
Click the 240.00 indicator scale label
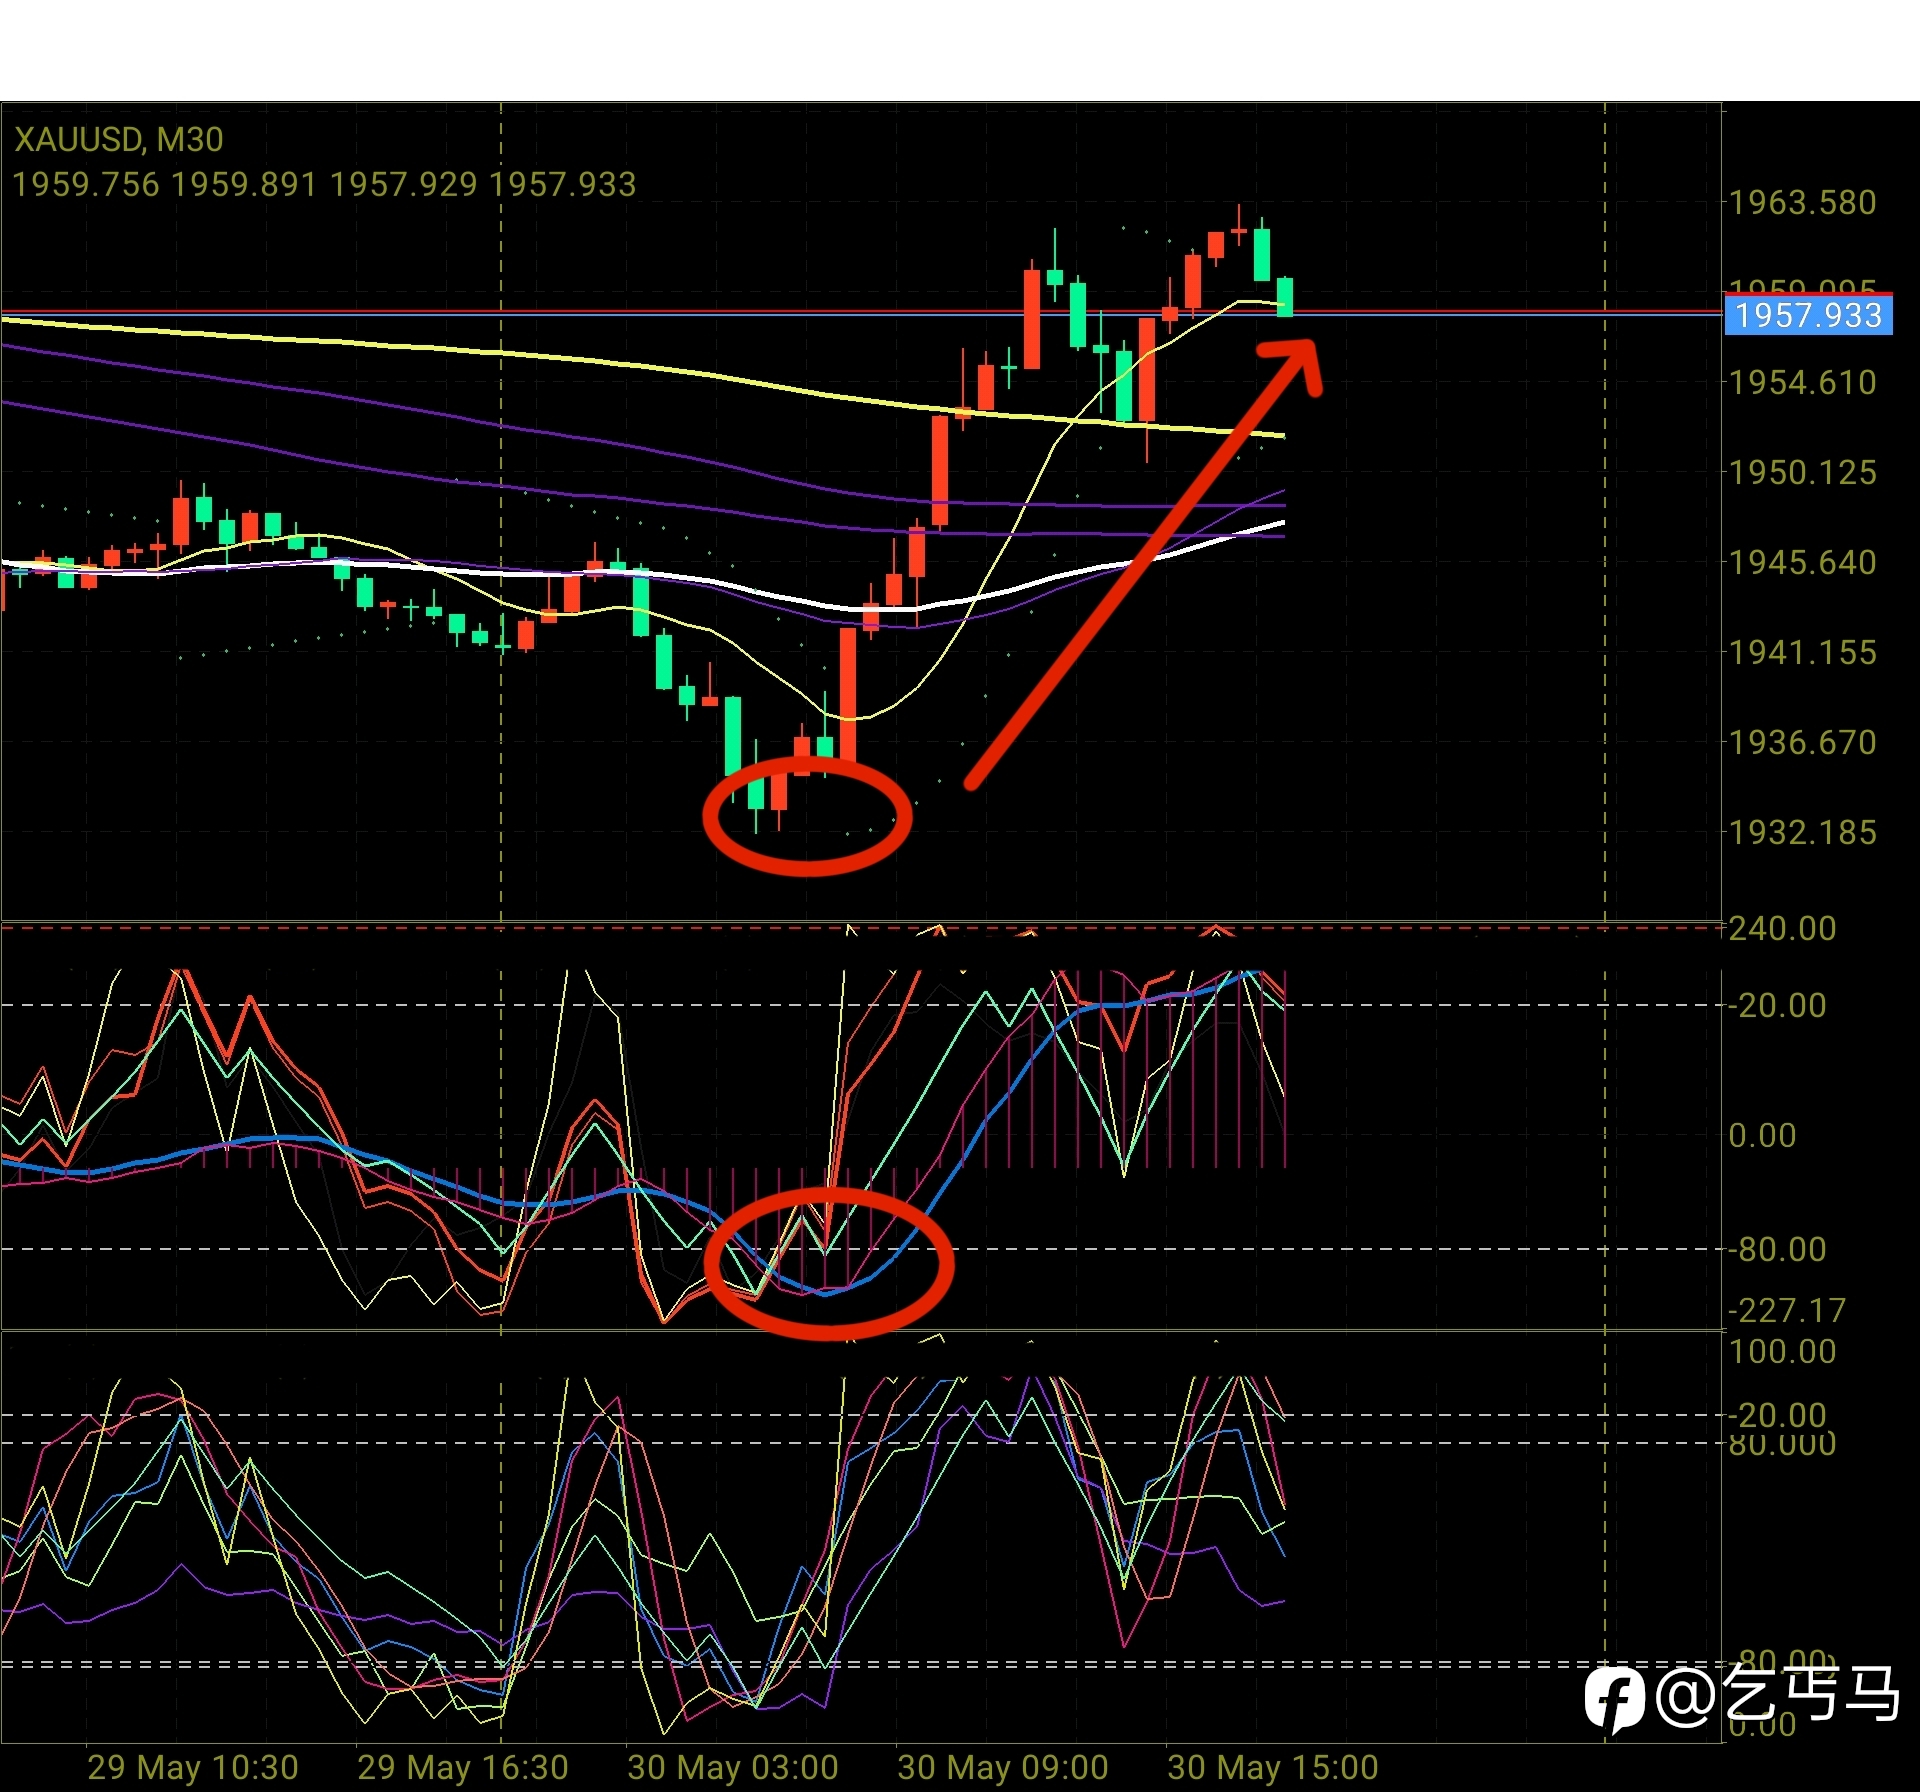(x=1782, y=929)
